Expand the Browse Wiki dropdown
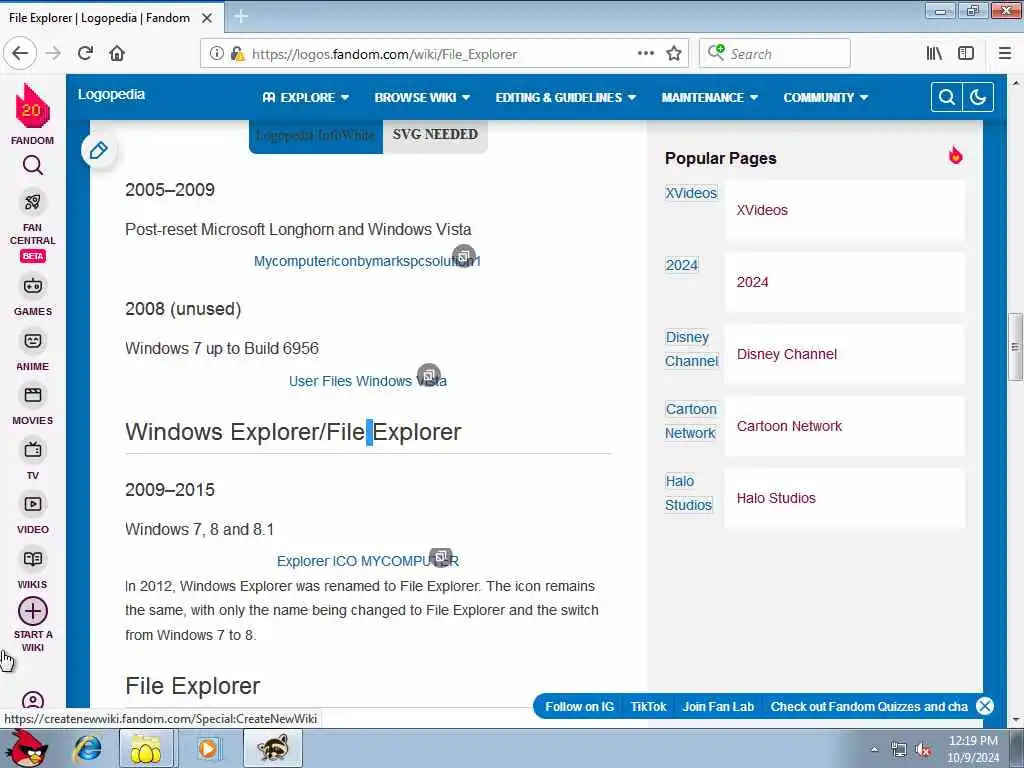 (422, 97)
